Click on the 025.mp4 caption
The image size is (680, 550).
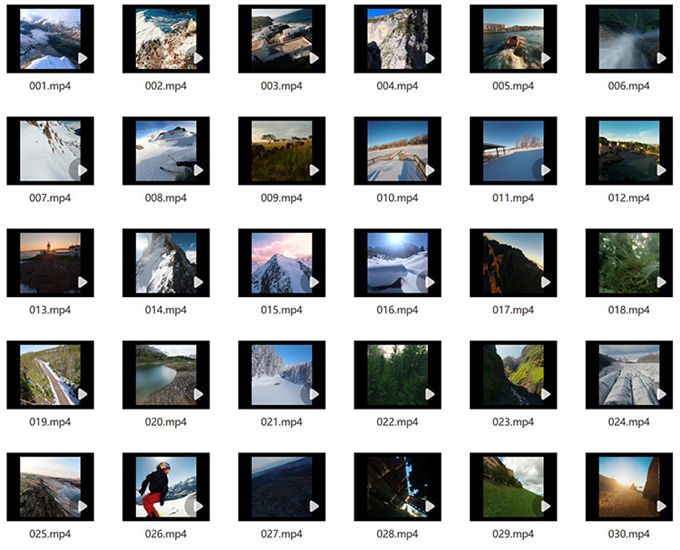click(50, 534)
